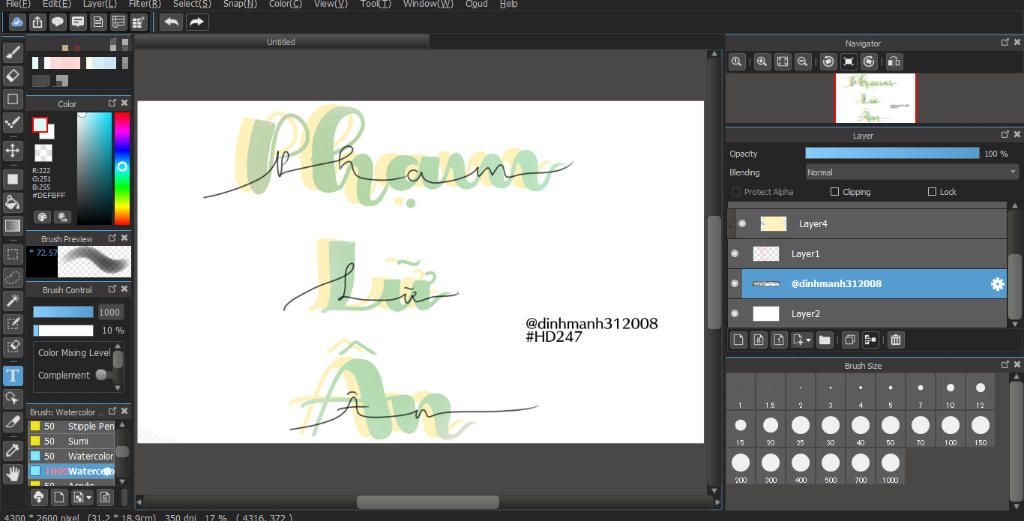Select the transparent color swatch
Viewport: 1024px width, 521px height.
43,153
